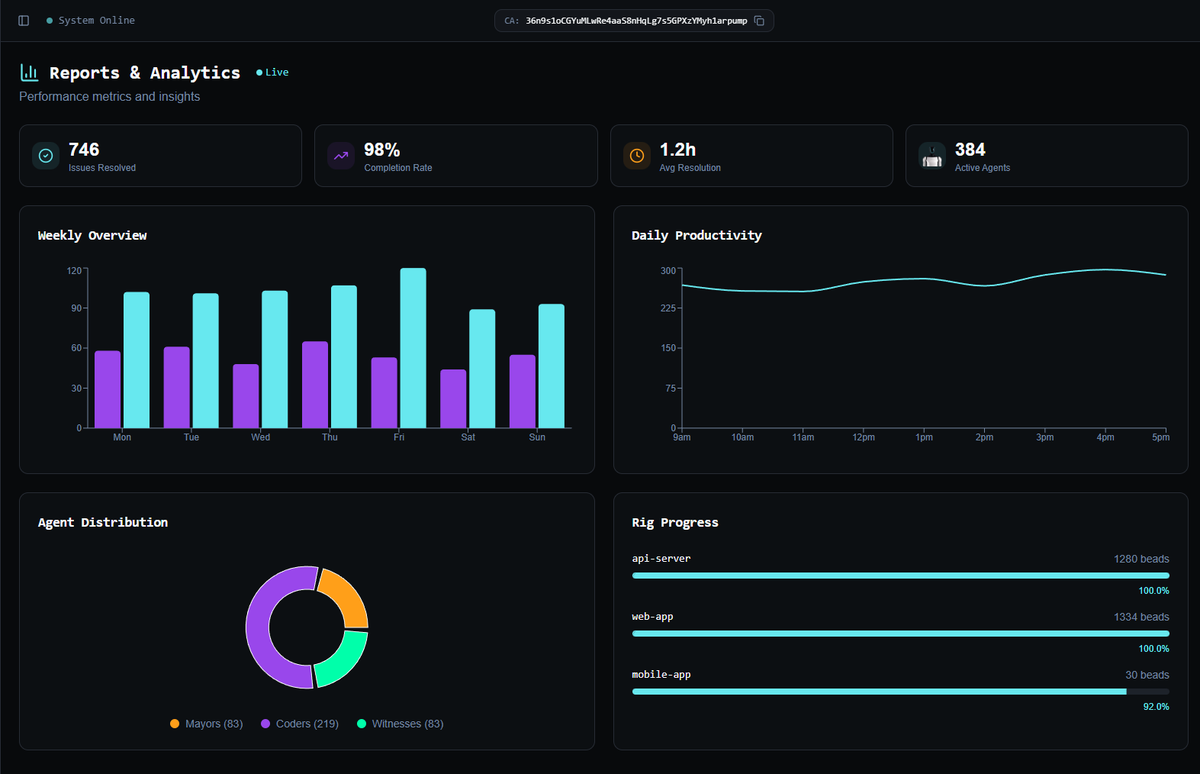
Task: Click the Friday cyan bar
Action: pos(413,348)
